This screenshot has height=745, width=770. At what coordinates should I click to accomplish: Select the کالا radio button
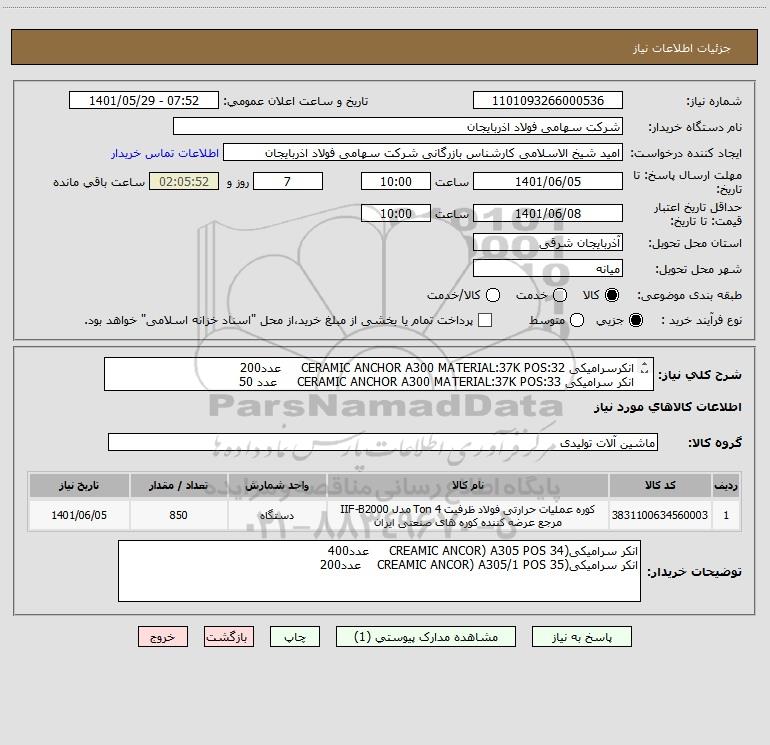pos(612,295)
